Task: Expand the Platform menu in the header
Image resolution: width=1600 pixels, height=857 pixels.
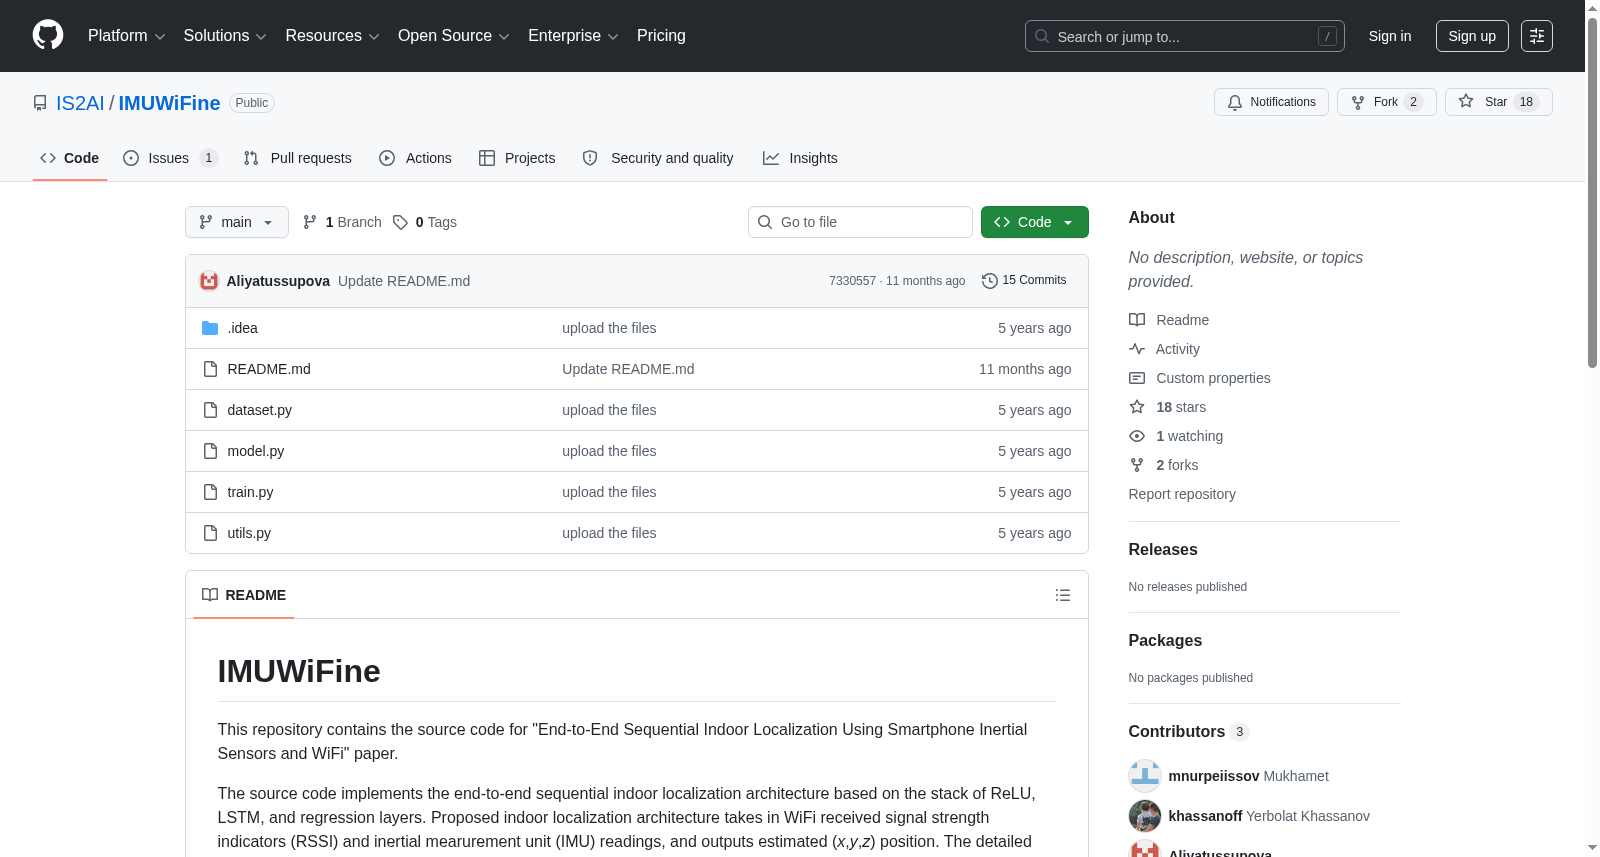Action: pyautogui.click(x=127, y=36)
